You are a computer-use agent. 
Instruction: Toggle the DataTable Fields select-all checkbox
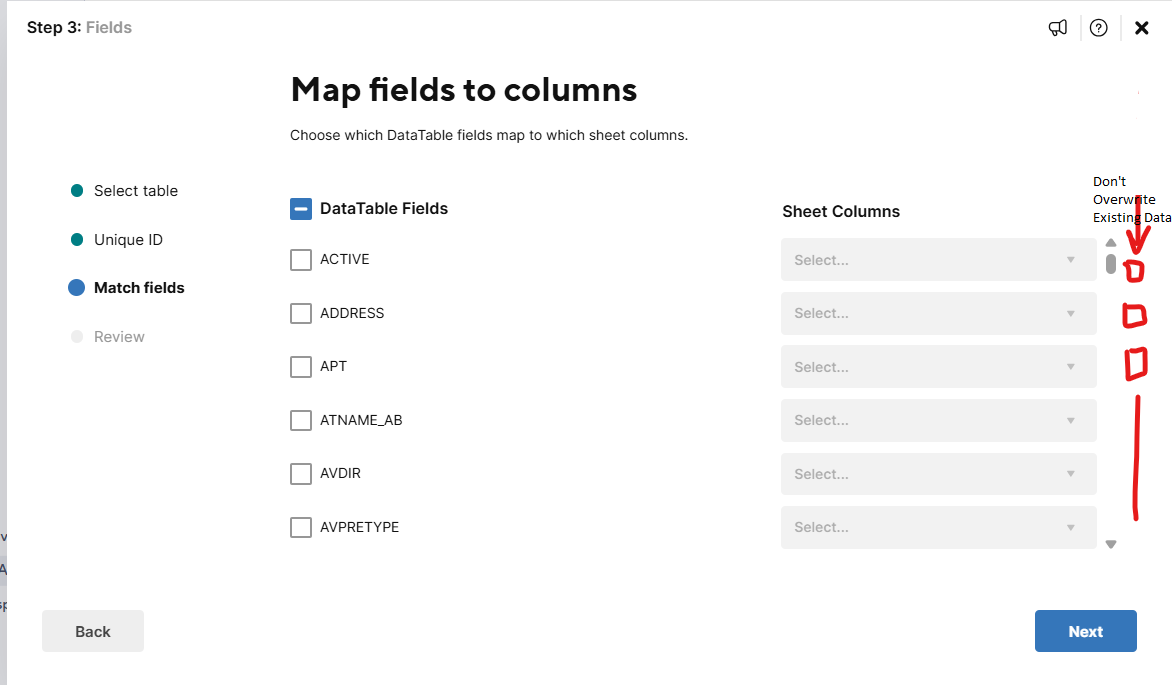pos(300,209)
